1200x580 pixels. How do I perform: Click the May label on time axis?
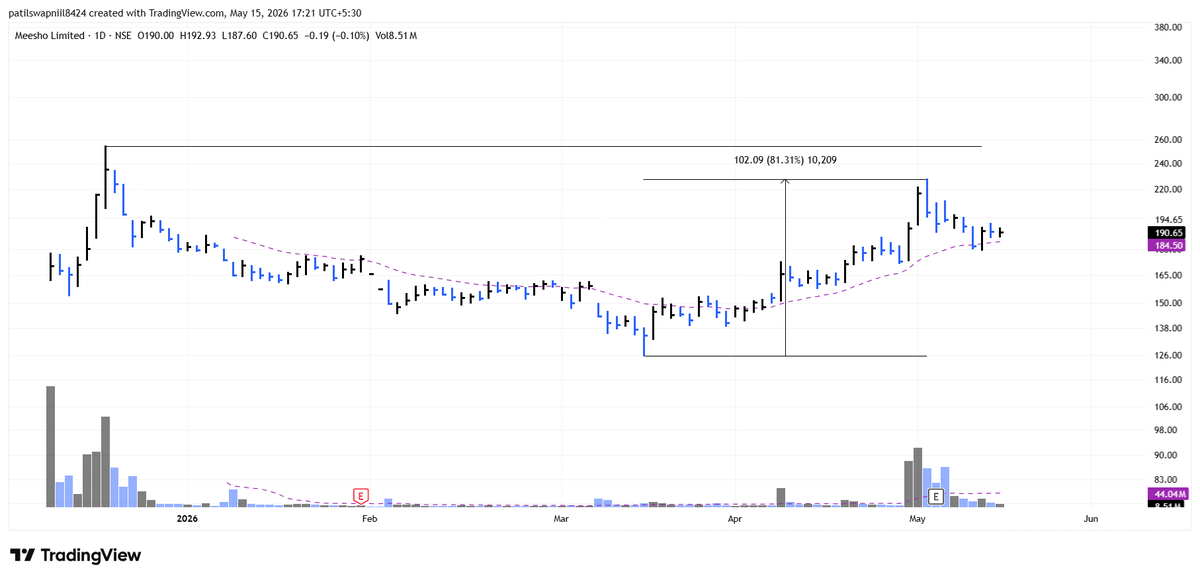[x=917, y=519]
